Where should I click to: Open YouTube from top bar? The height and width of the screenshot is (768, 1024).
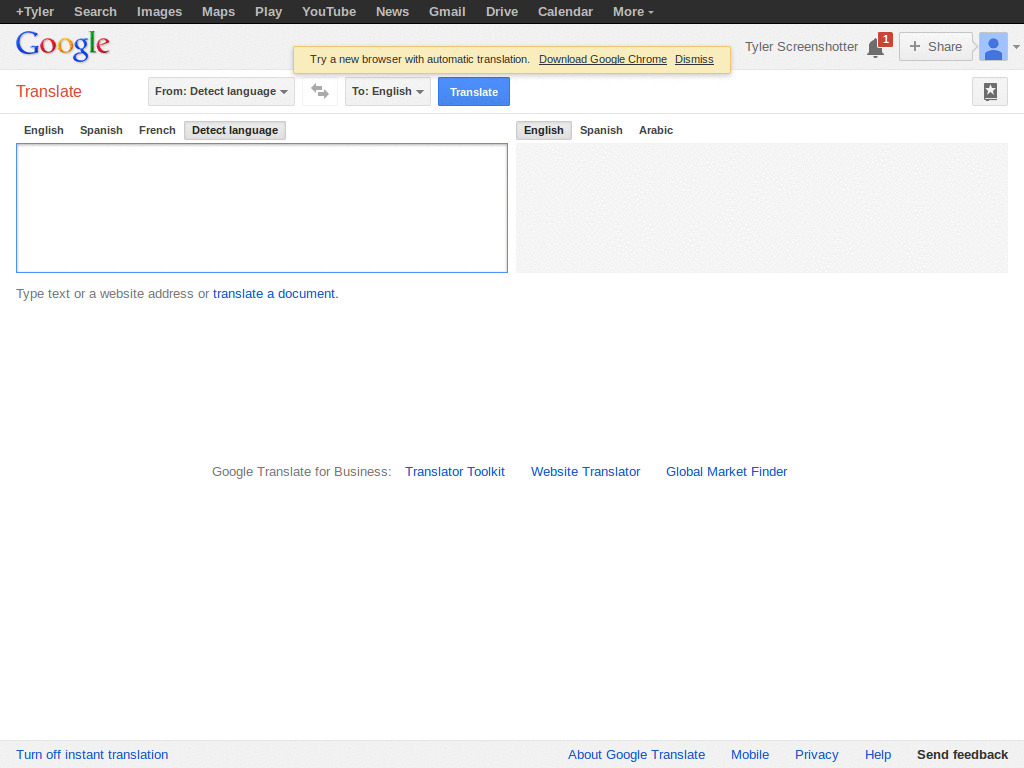coord(329,12)
